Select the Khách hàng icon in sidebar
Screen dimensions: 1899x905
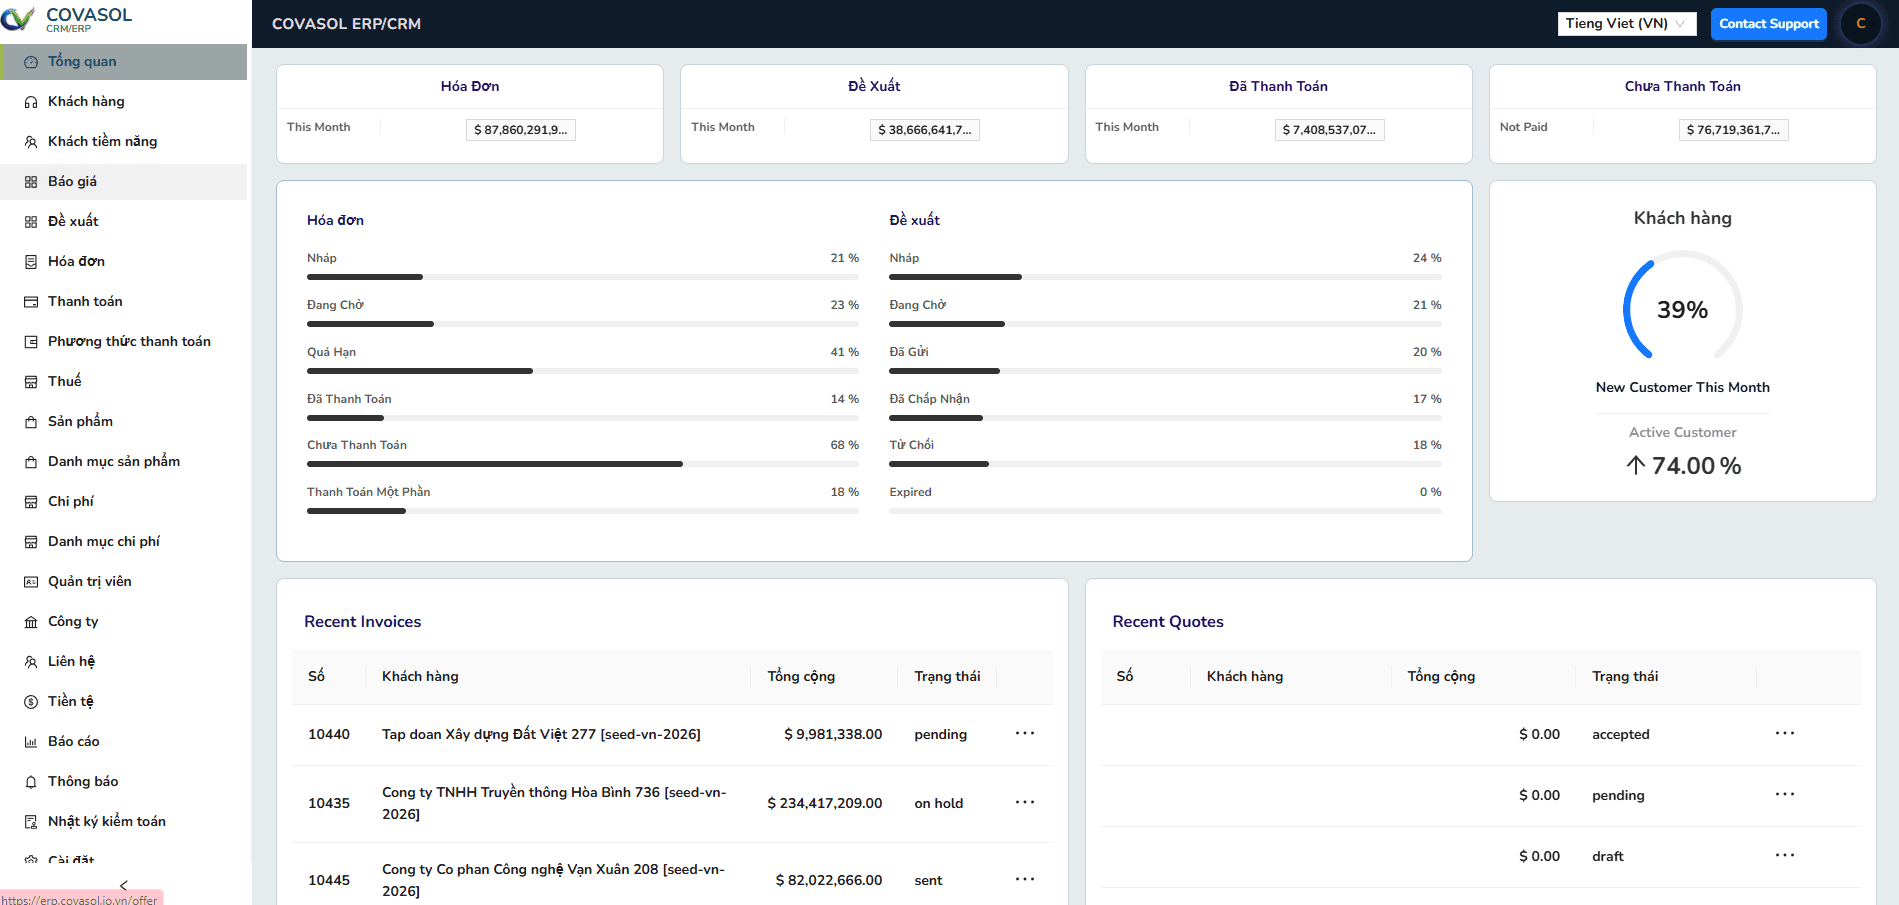click(x=30, y=101)
